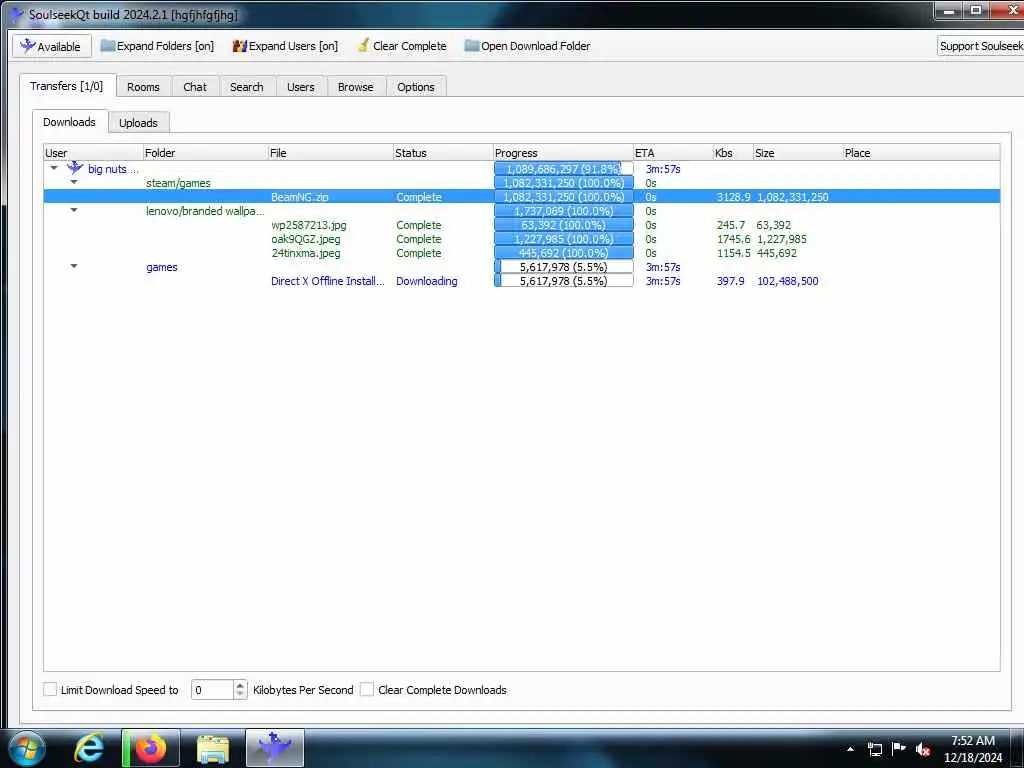
Task: Select the BeamNG.zip file row
Action: [x=522, y=197]
